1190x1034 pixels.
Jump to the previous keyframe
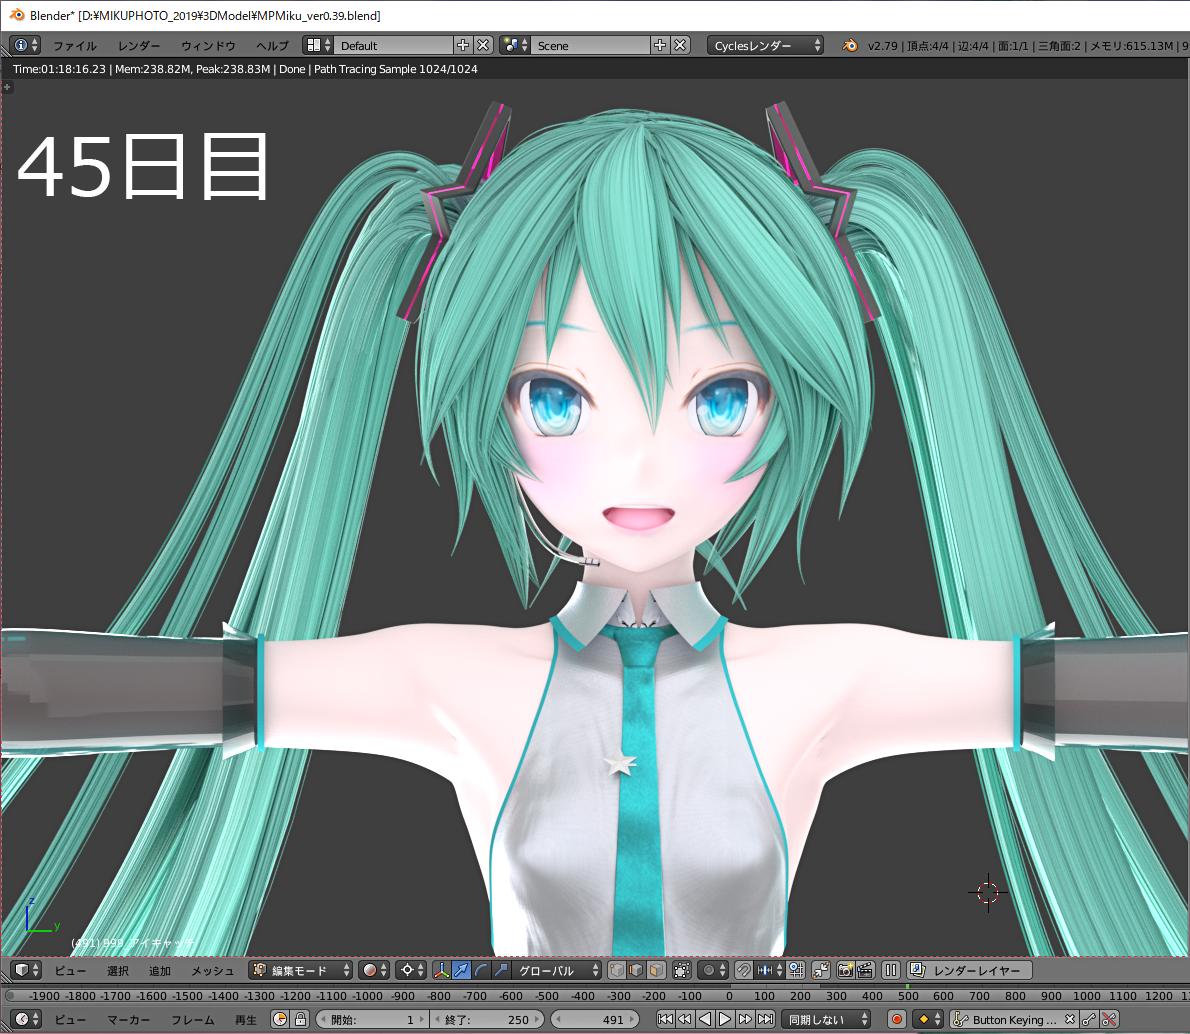[x=685, y=1019]
